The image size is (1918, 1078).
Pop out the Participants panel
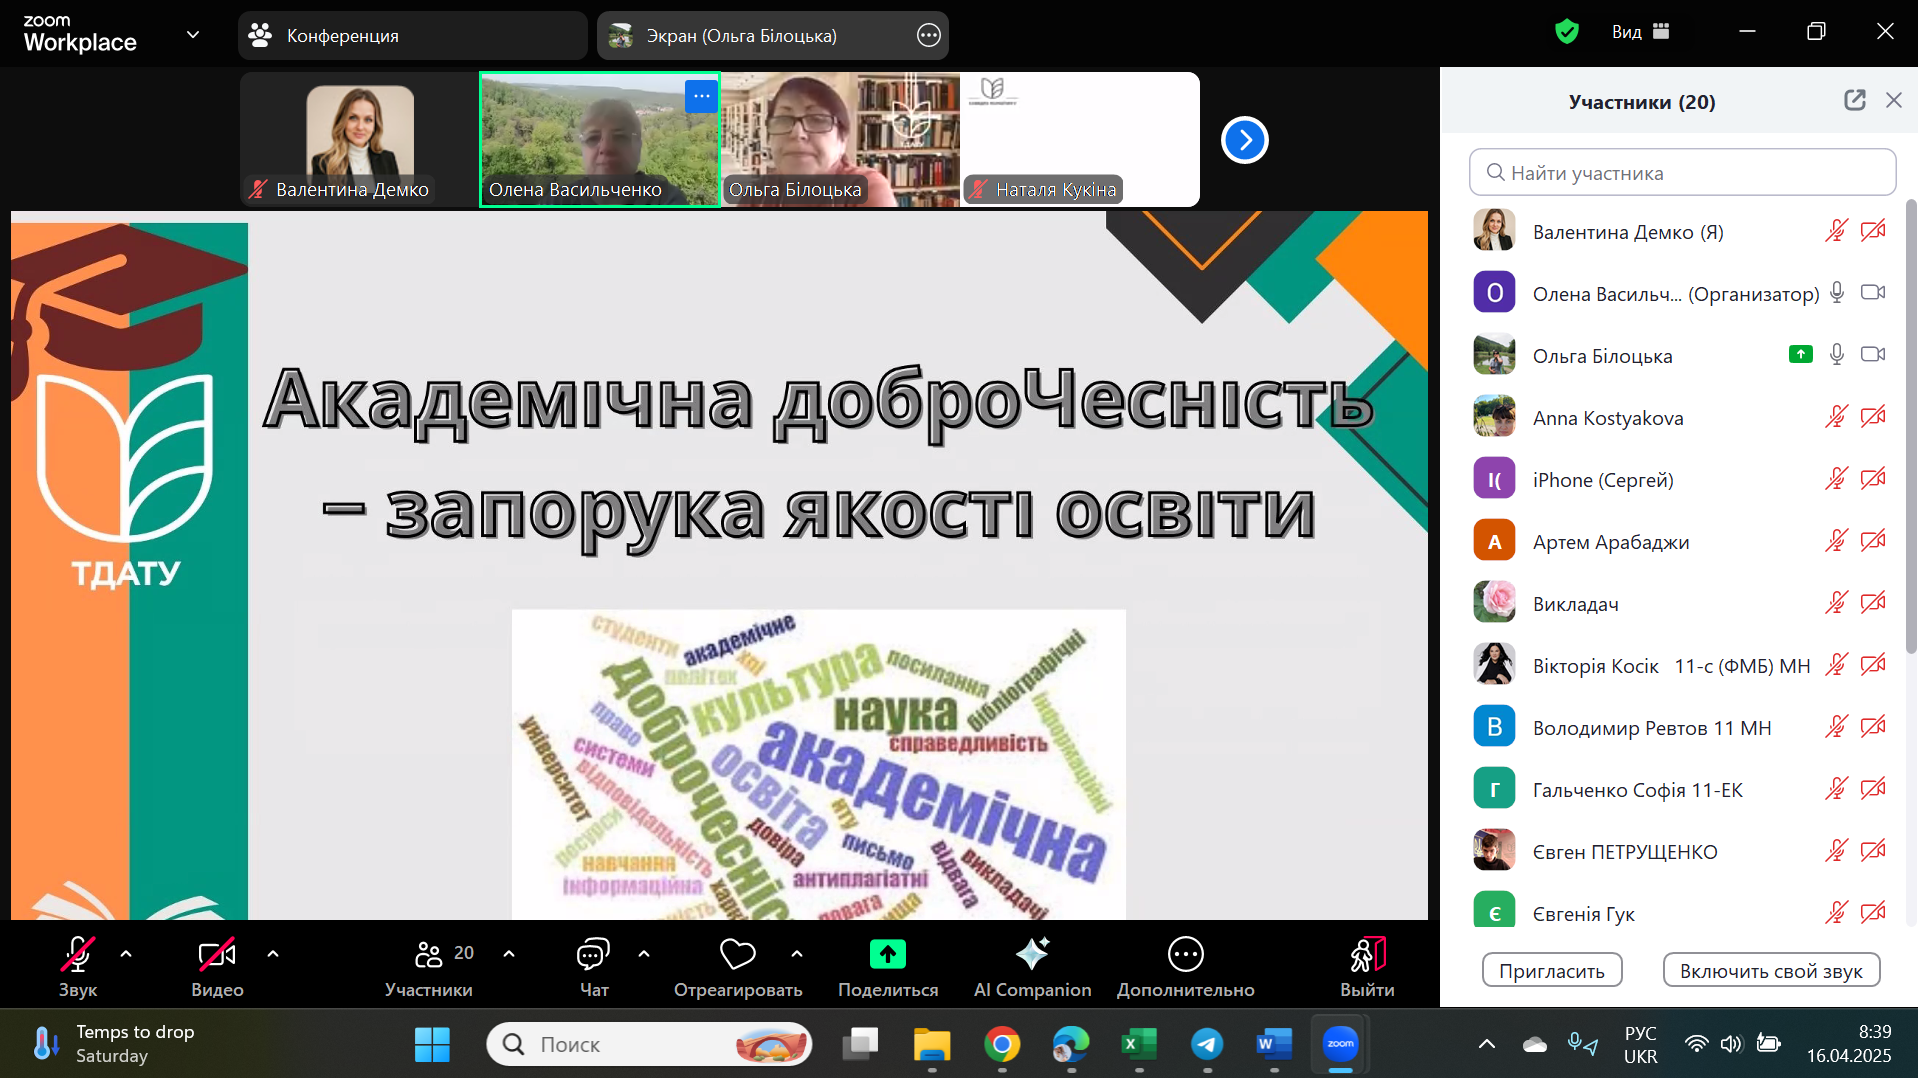(x=1854, y=100)
